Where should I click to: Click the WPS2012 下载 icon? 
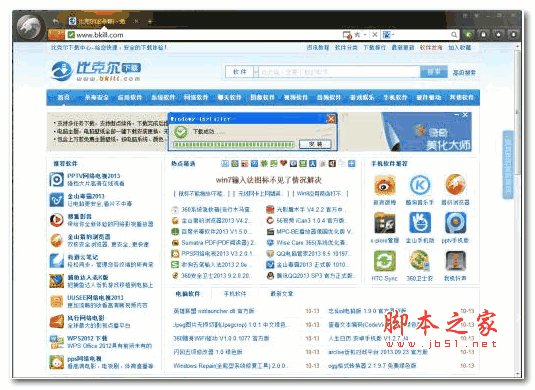click(x=56, y=342)
